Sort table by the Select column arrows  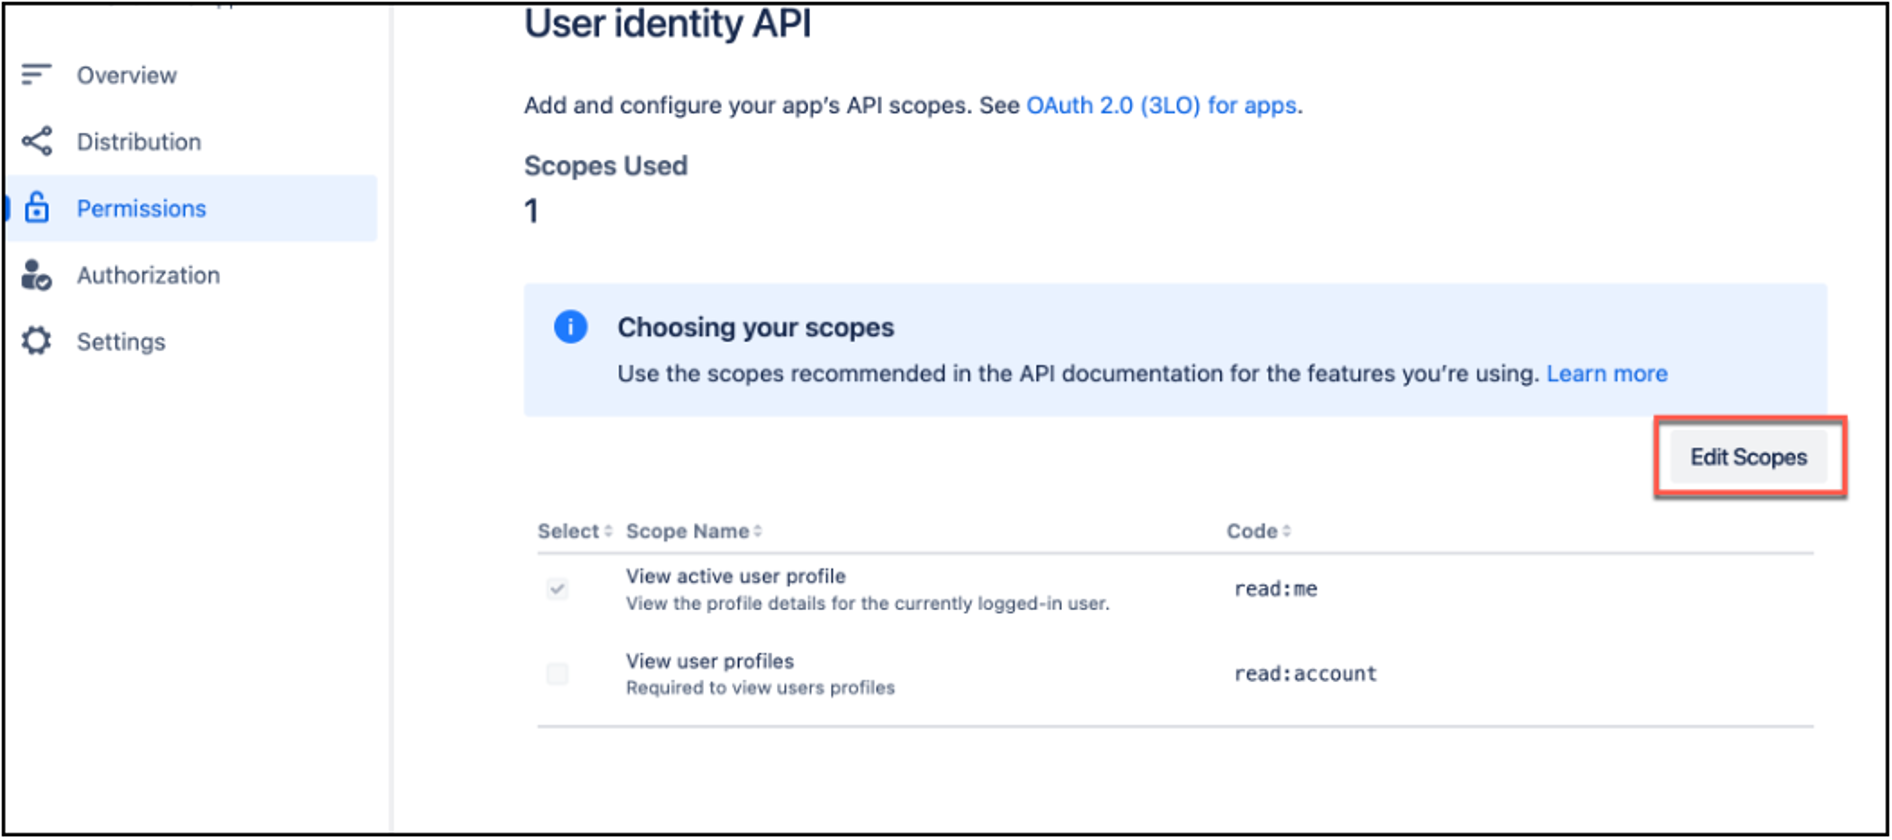[x=608, y=531]
